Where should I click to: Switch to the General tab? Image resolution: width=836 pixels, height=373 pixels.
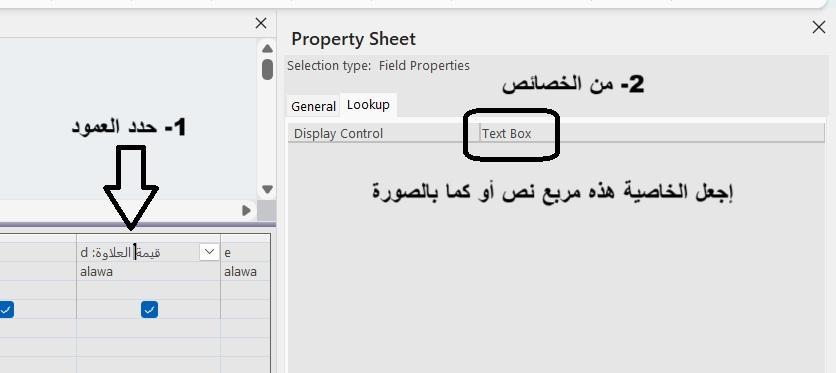click(x=313, y=107)
